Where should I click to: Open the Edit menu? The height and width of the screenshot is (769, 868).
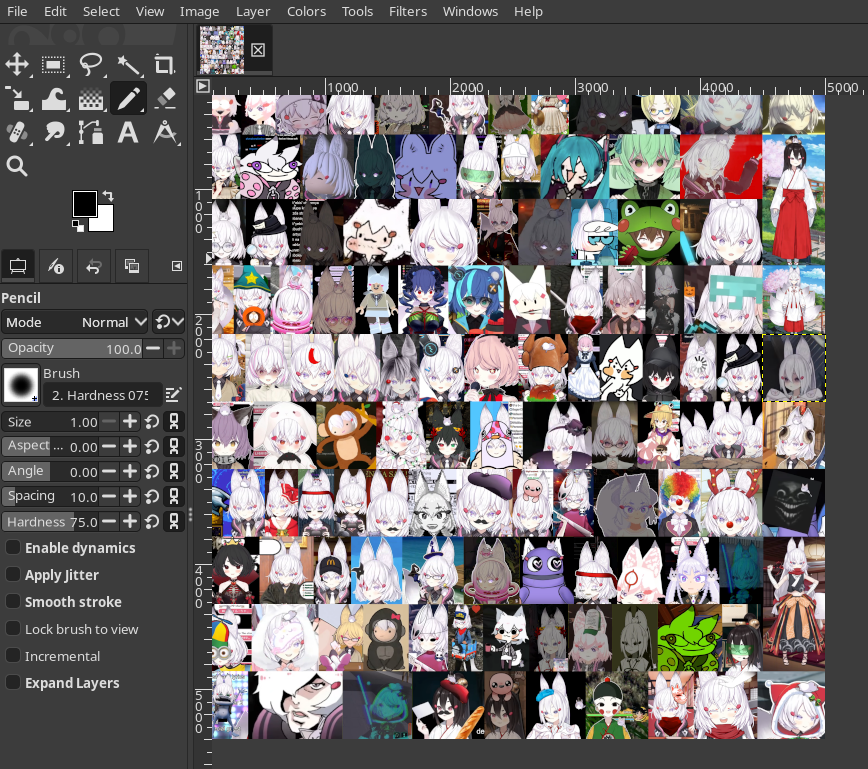pos(55,11)
